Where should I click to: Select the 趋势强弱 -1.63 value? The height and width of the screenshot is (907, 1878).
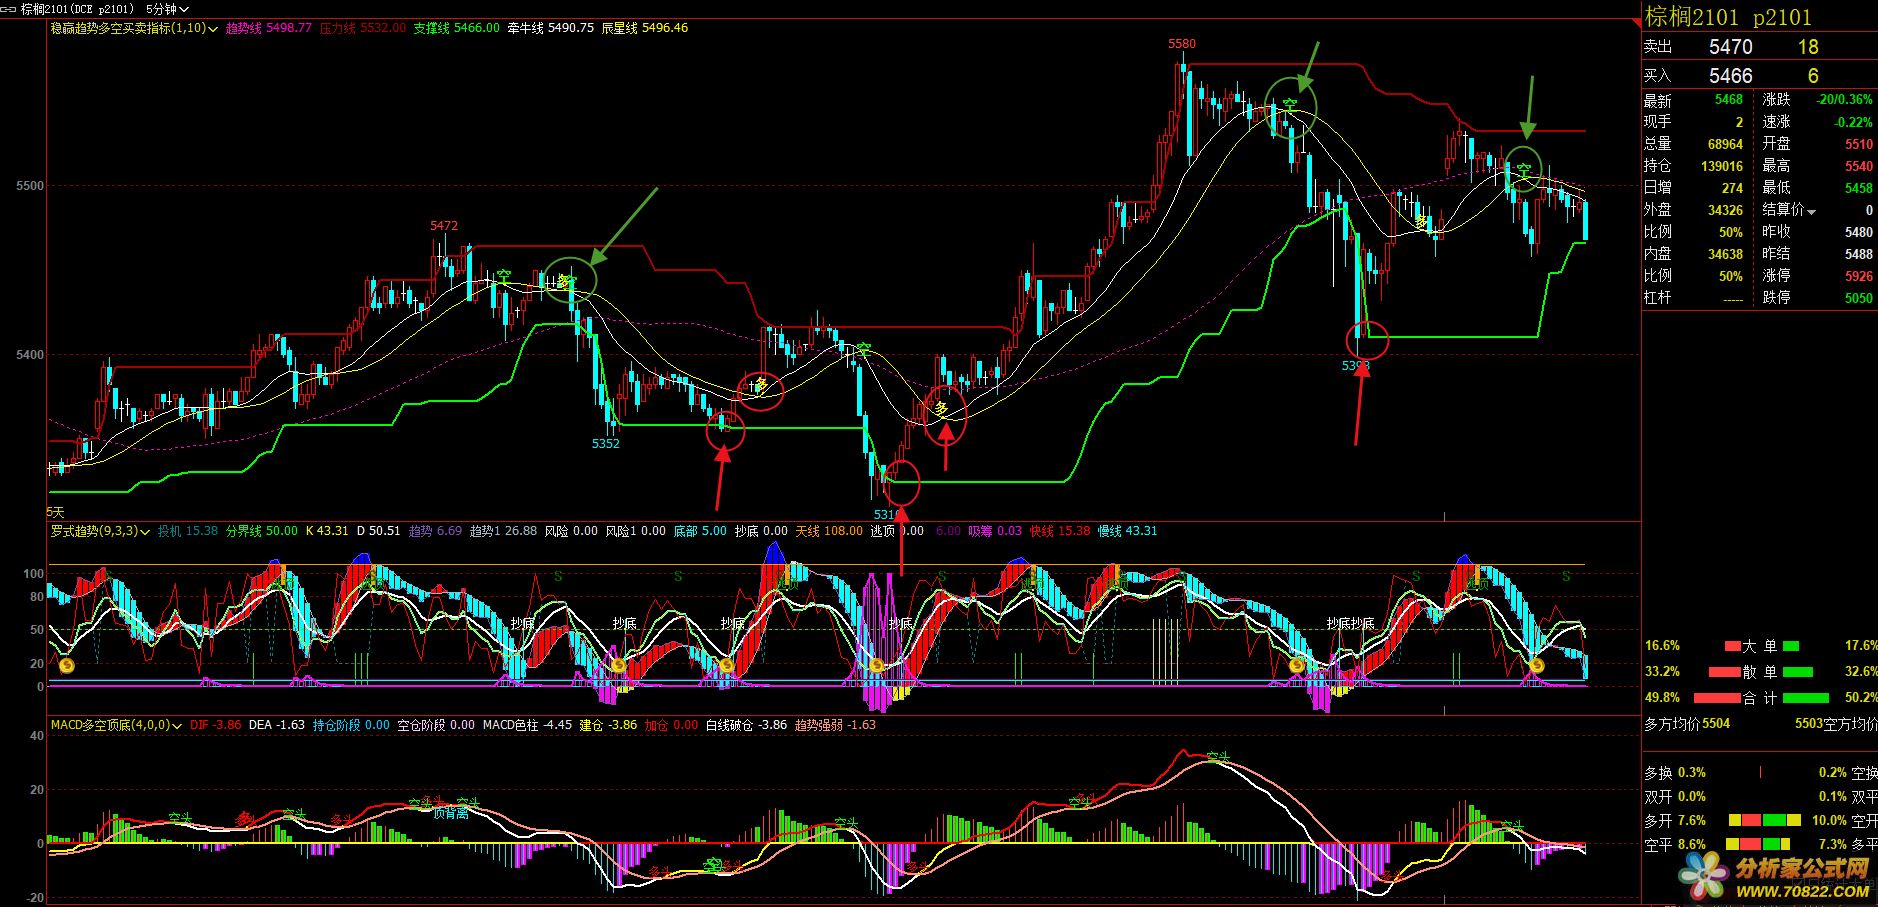coord(835,725)
